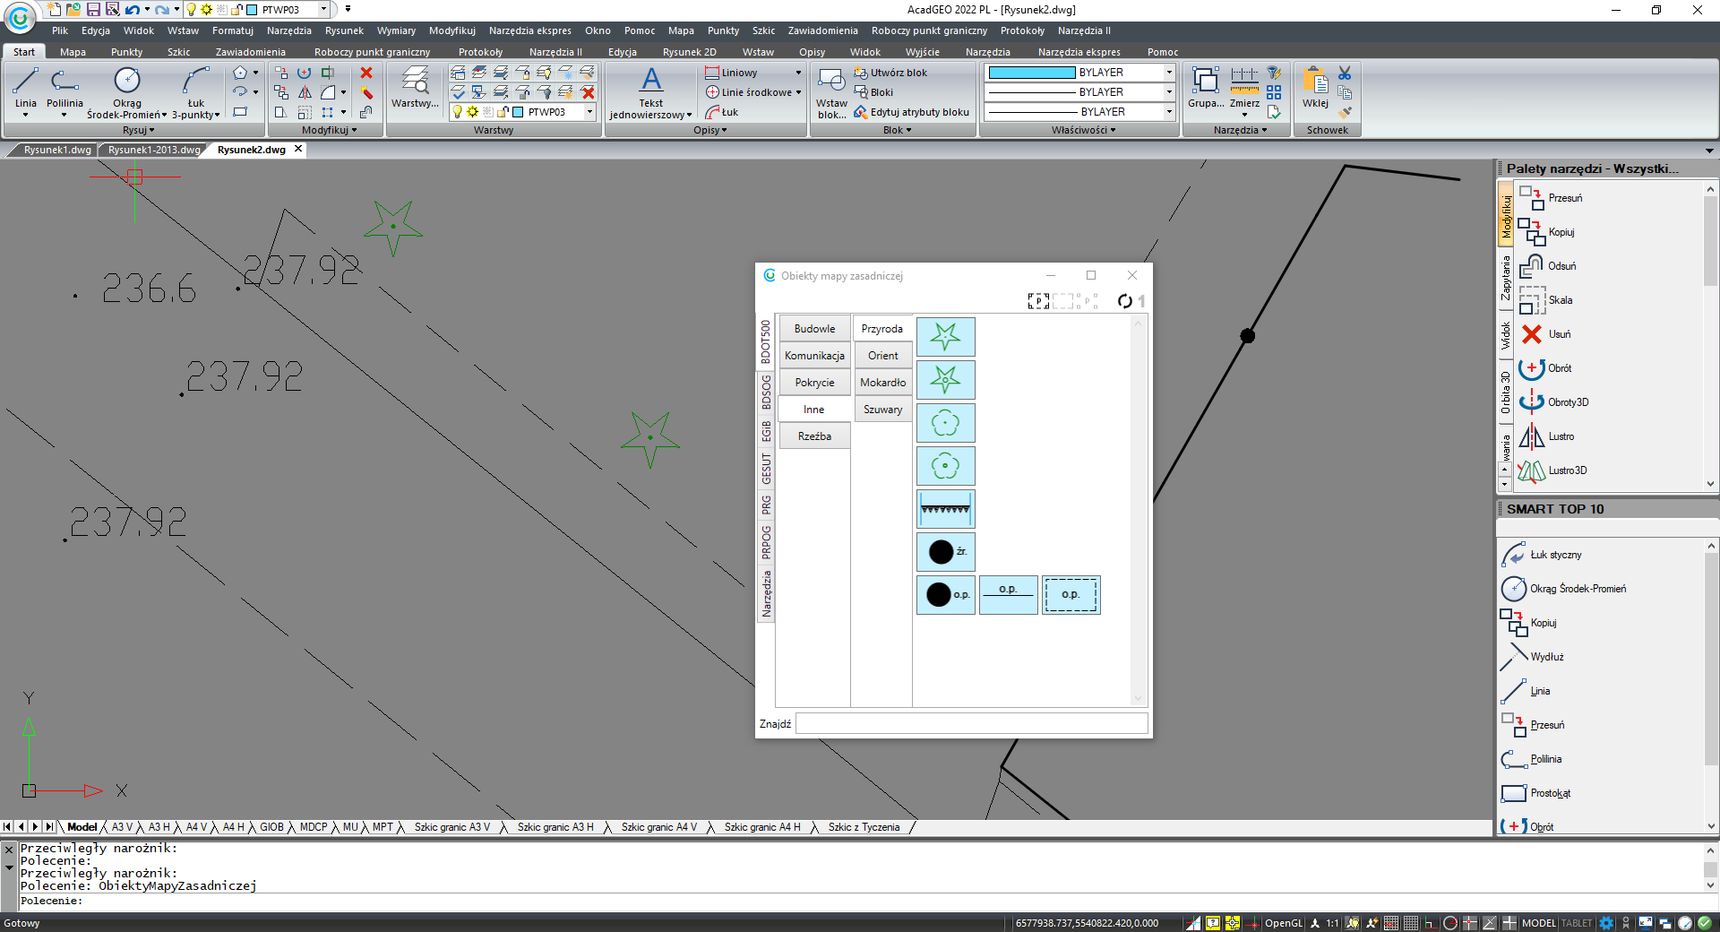Select the A3 V layout tab
The height and width of the screenshot is (932, 1720).
[122, 827]
